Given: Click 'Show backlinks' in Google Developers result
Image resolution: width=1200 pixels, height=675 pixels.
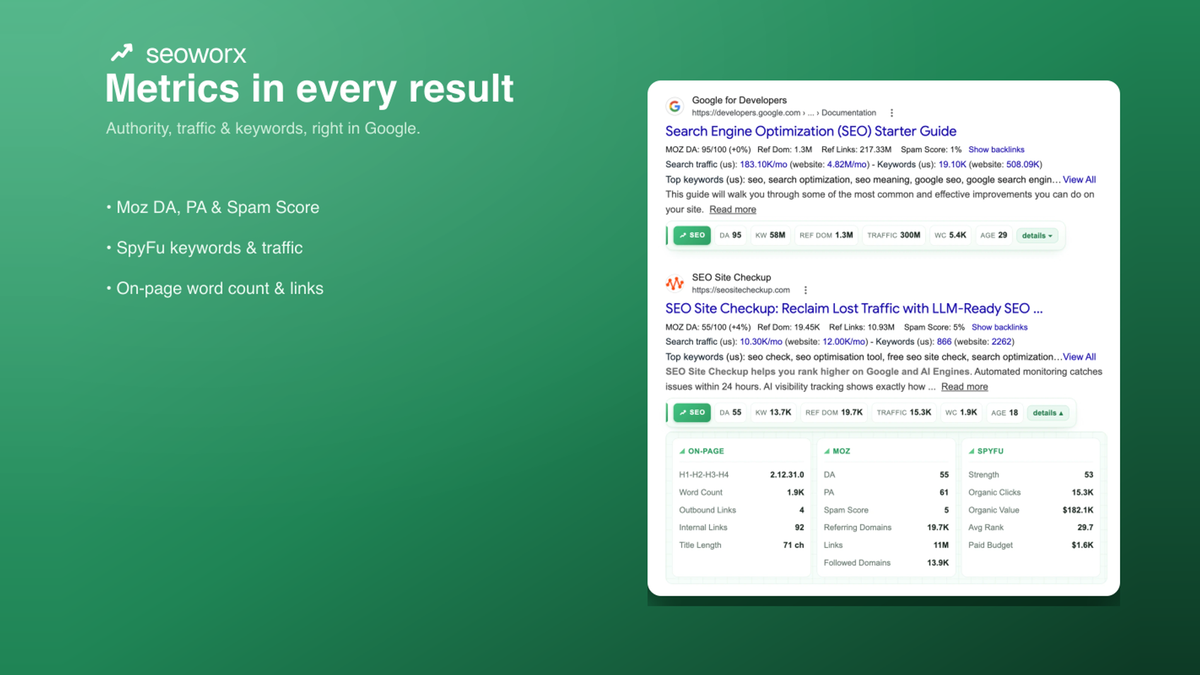Looking at the screenshot, I should point(996,150).
